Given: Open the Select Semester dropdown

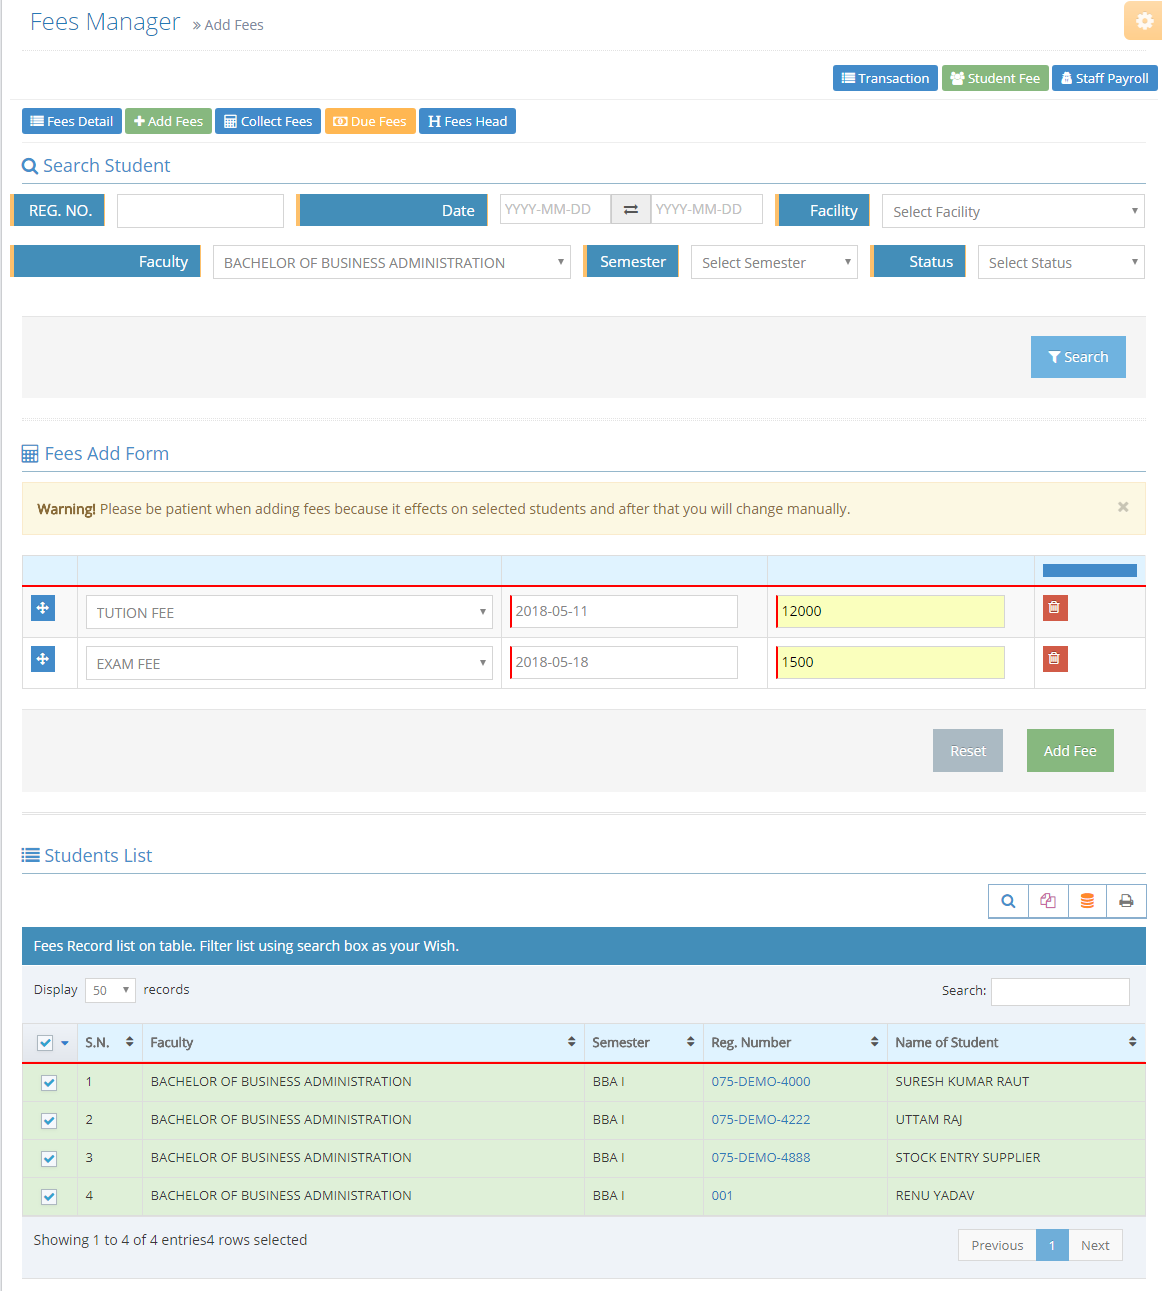Looking at the screenshot, I should click(774, 263).
